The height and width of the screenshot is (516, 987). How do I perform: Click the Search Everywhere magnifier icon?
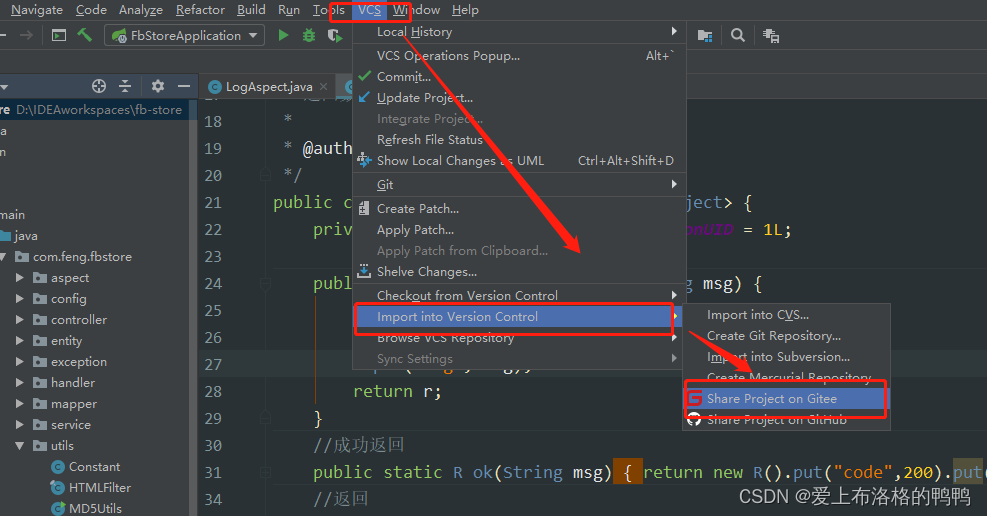click(x=738, y=35)
